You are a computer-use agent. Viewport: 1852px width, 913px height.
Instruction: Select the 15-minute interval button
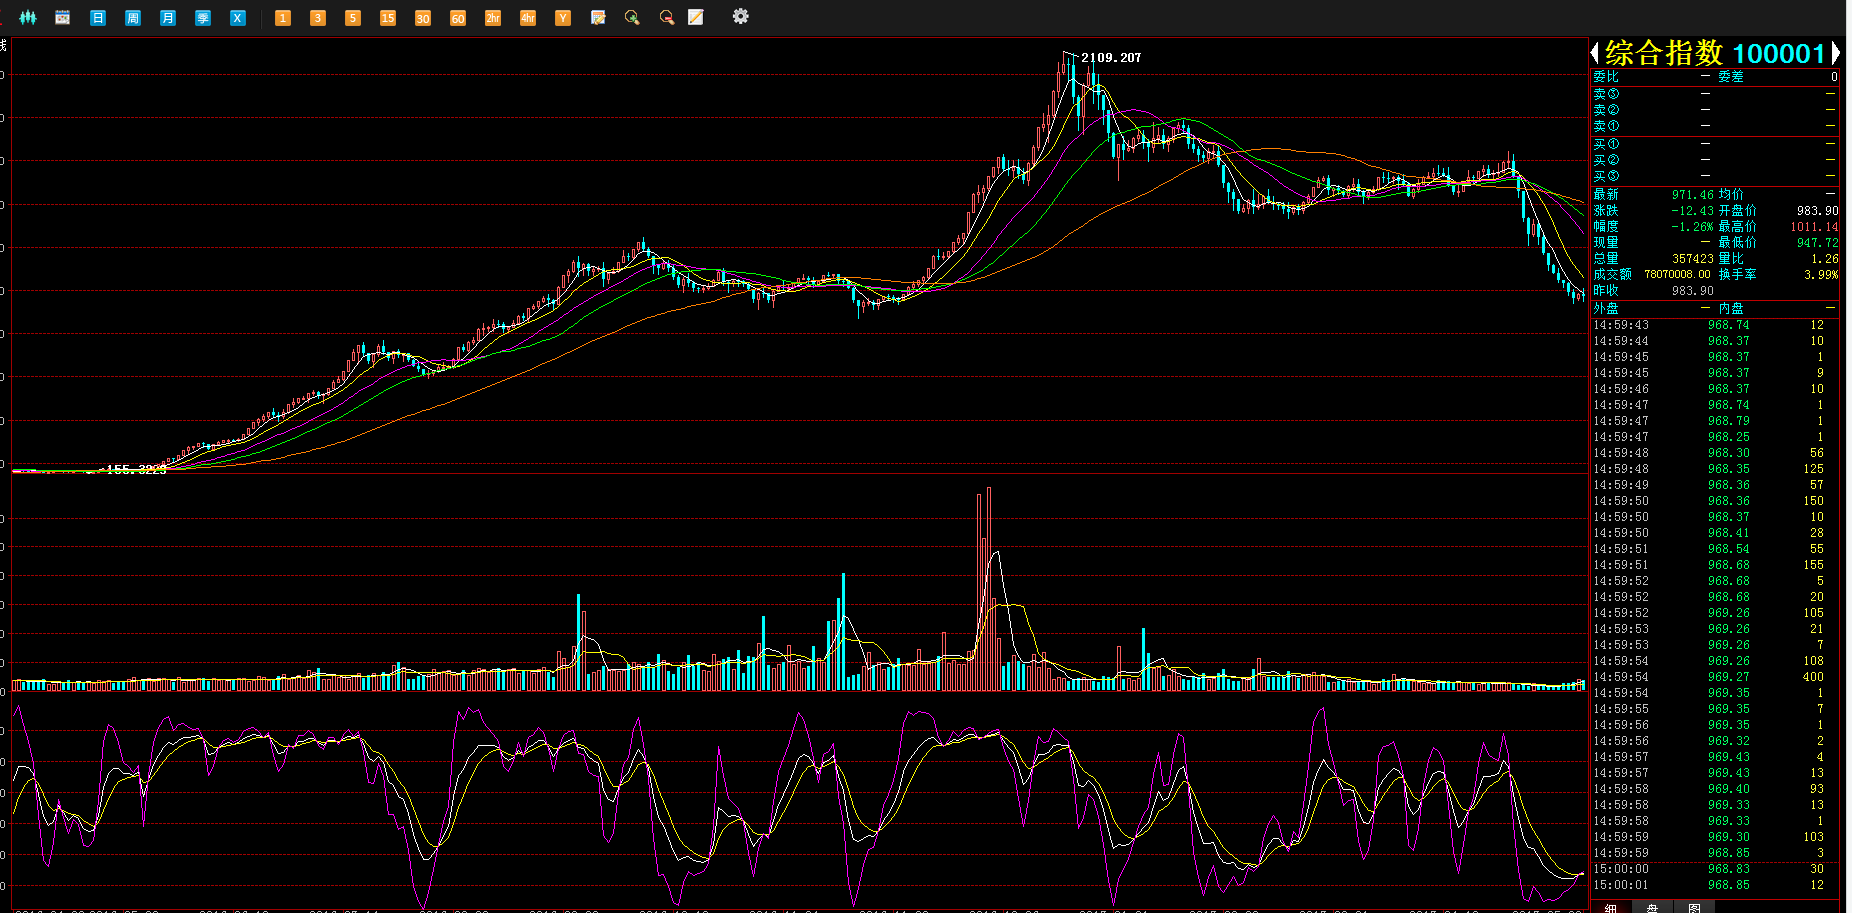pyautogui.click(x=388, y=18)
